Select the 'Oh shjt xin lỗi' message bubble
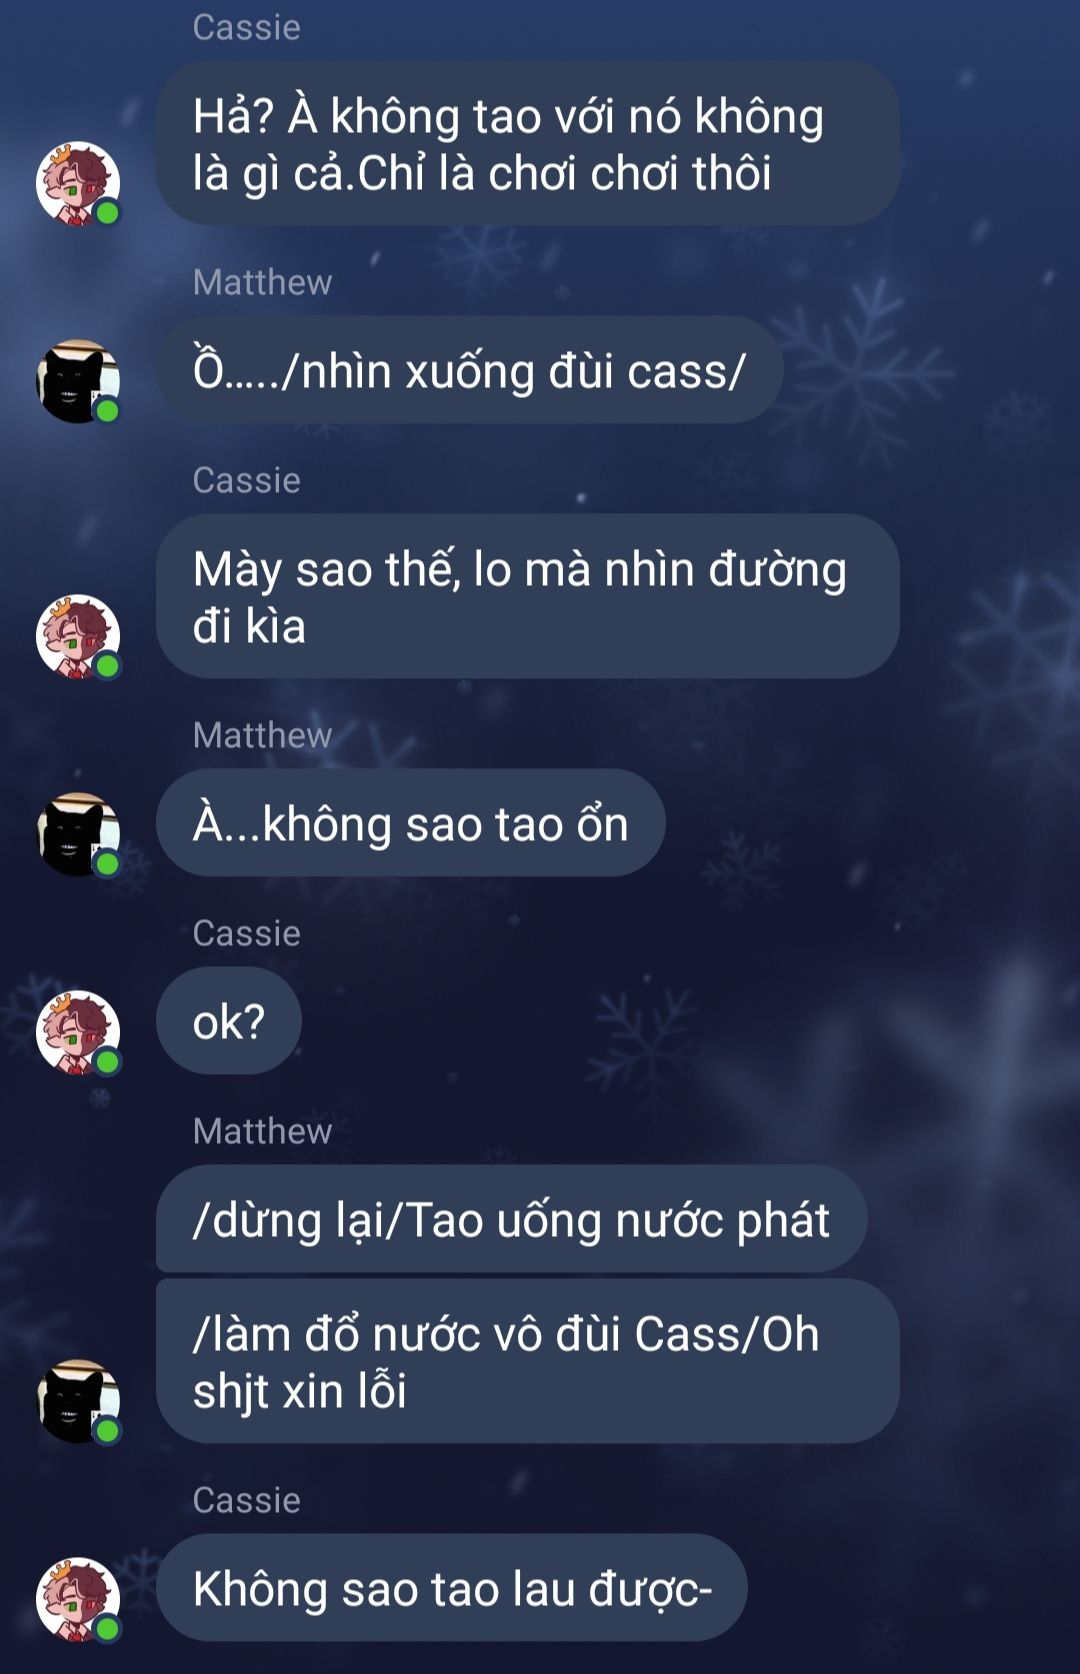 coord(528,1361)
